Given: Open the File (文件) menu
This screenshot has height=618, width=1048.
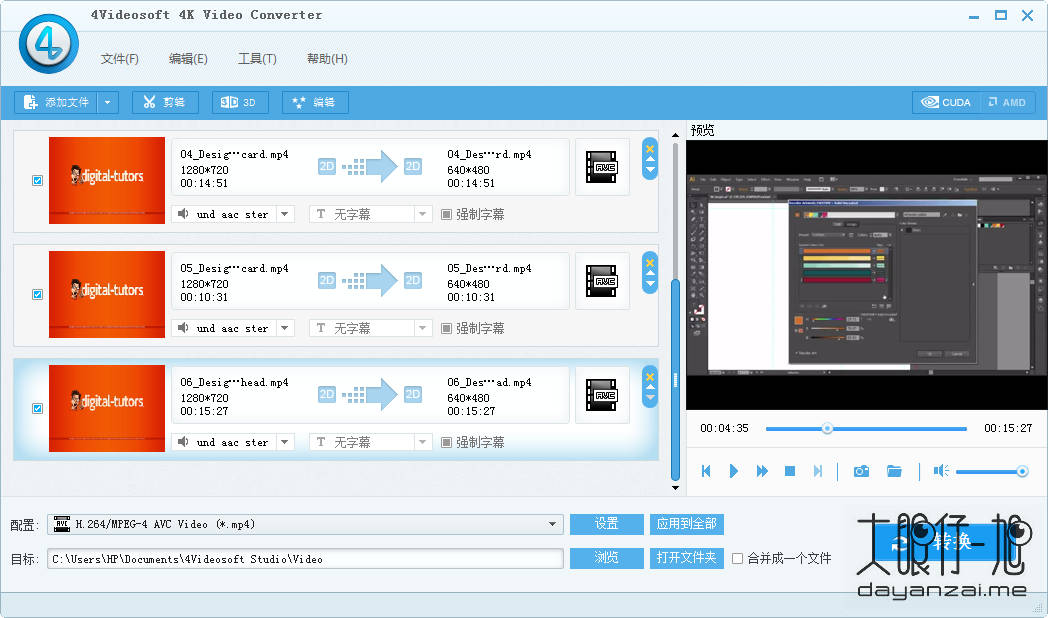Looking at the screenshot, I should (120, 59).
